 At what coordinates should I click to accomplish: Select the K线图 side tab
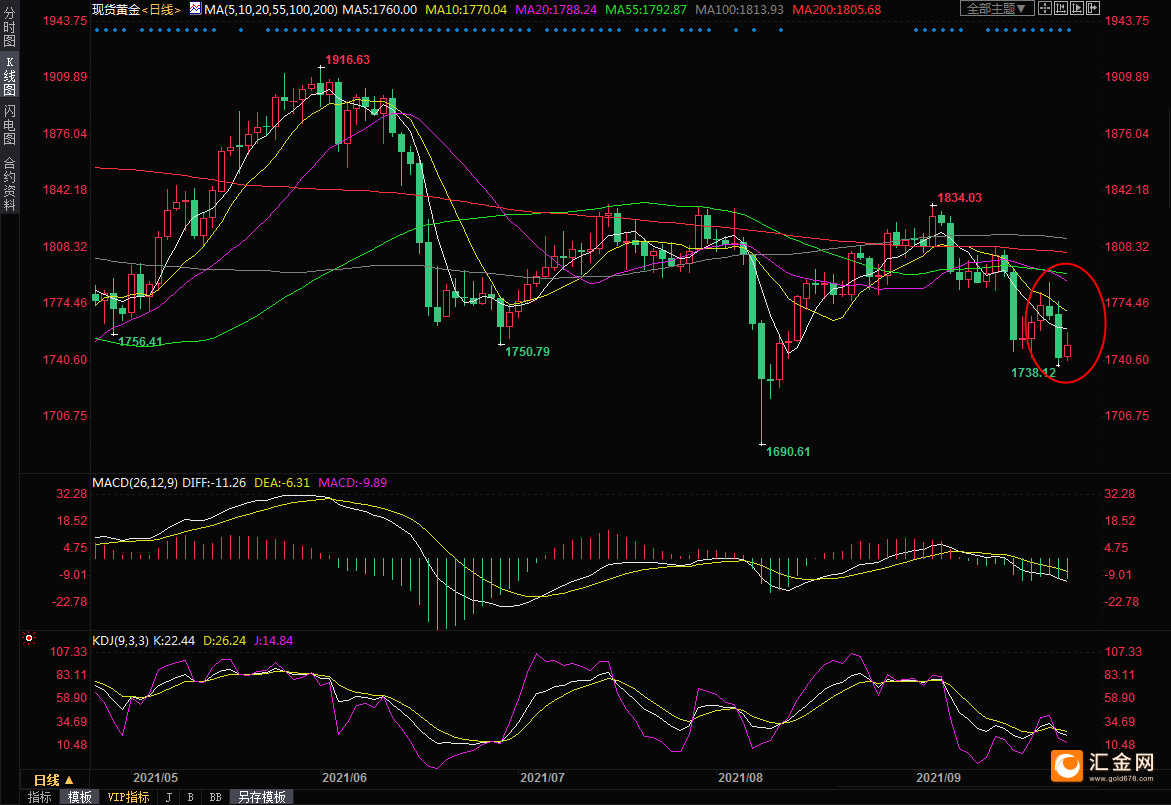click(x=10, y=75)
